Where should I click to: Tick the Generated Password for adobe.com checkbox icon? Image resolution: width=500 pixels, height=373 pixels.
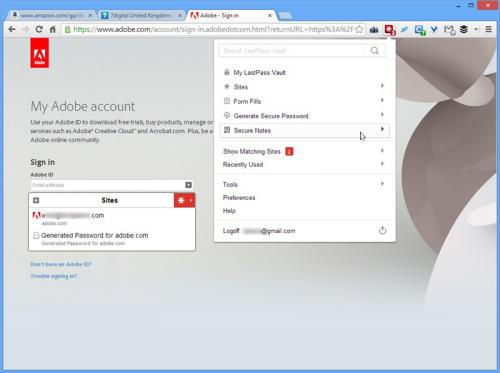point(36,236)
